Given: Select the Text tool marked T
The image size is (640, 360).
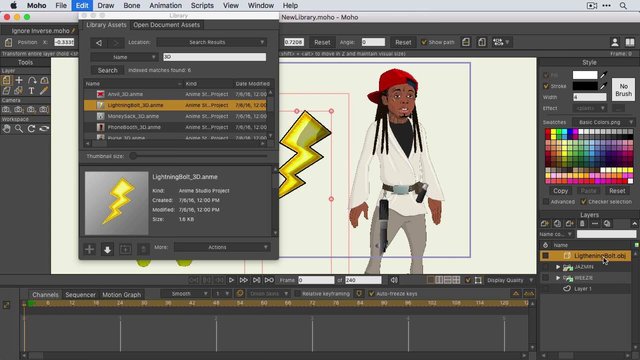Looking at the screenshot, I should [31, 91].
